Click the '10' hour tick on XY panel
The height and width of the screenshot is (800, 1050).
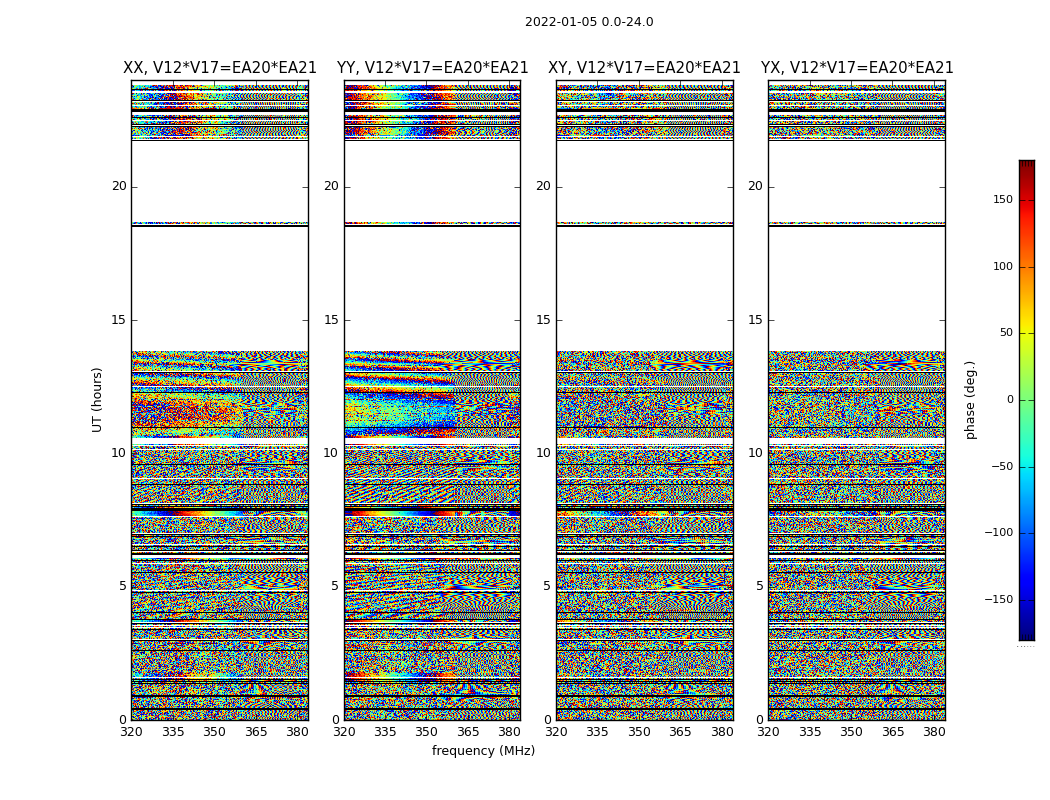[x=543, y=453]
